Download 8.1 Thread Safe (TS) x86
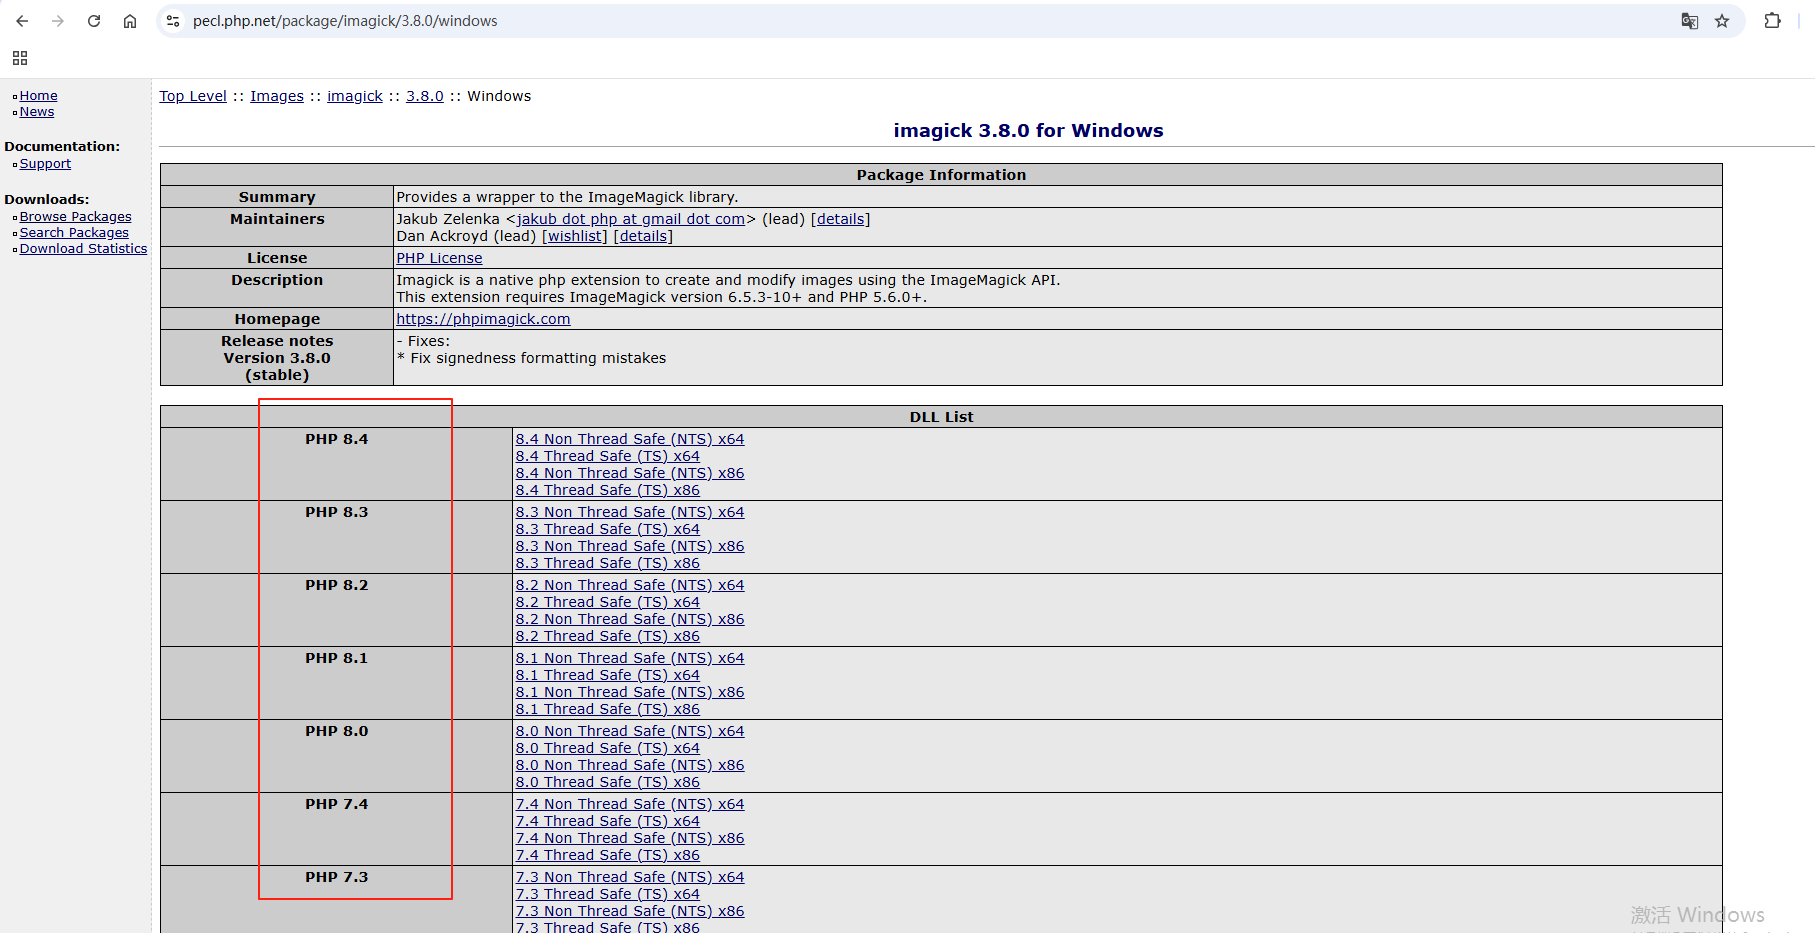 pos(608,709)
